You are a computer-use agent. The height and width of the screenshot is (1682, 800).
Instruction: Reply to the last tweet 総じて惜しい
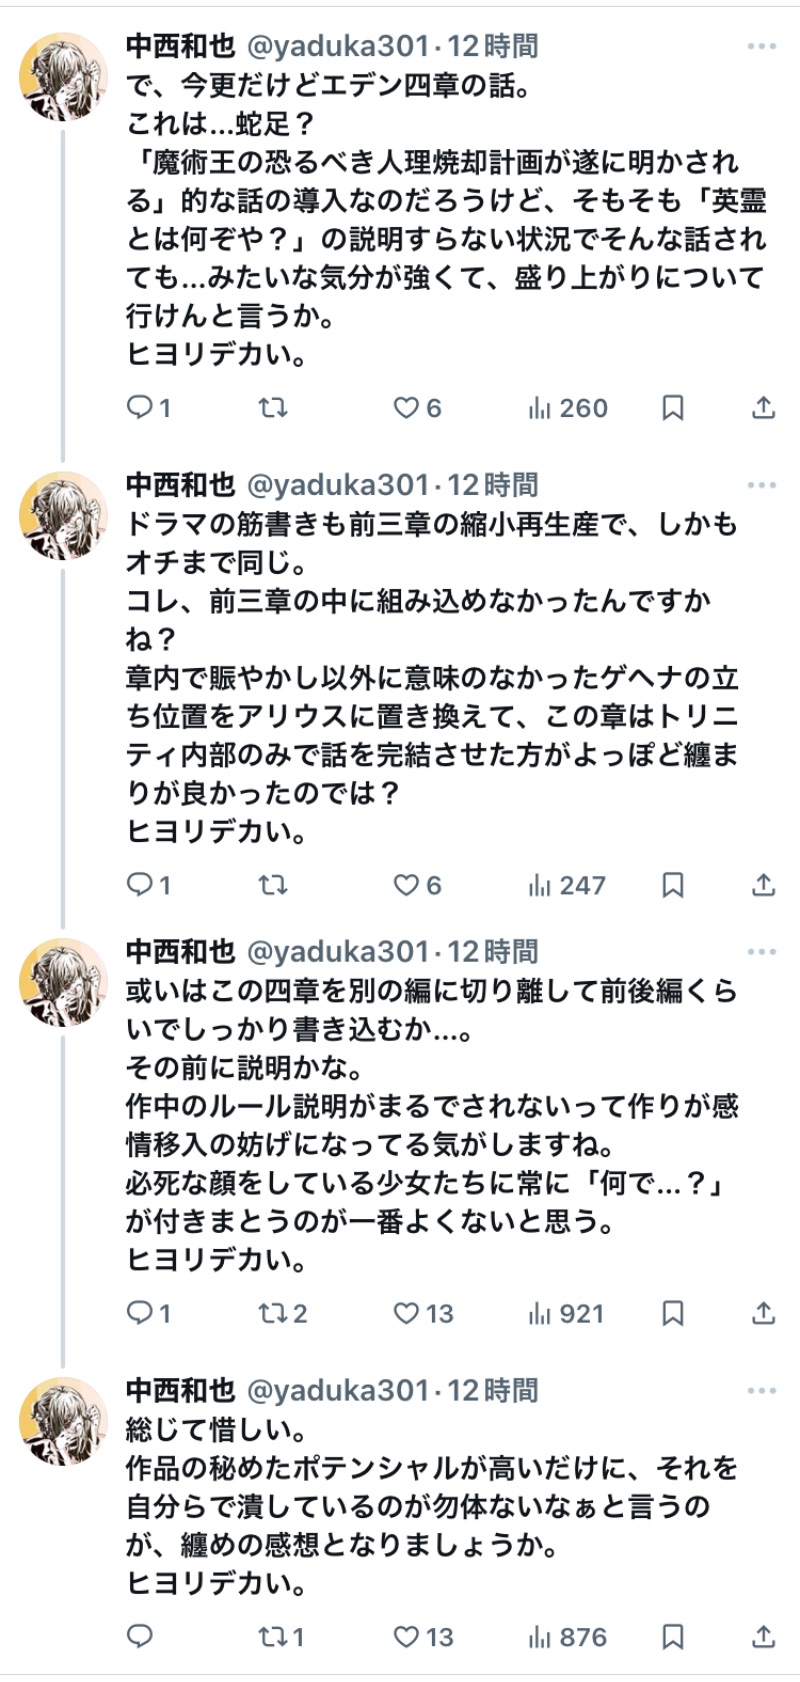[x=141, y=1637]
